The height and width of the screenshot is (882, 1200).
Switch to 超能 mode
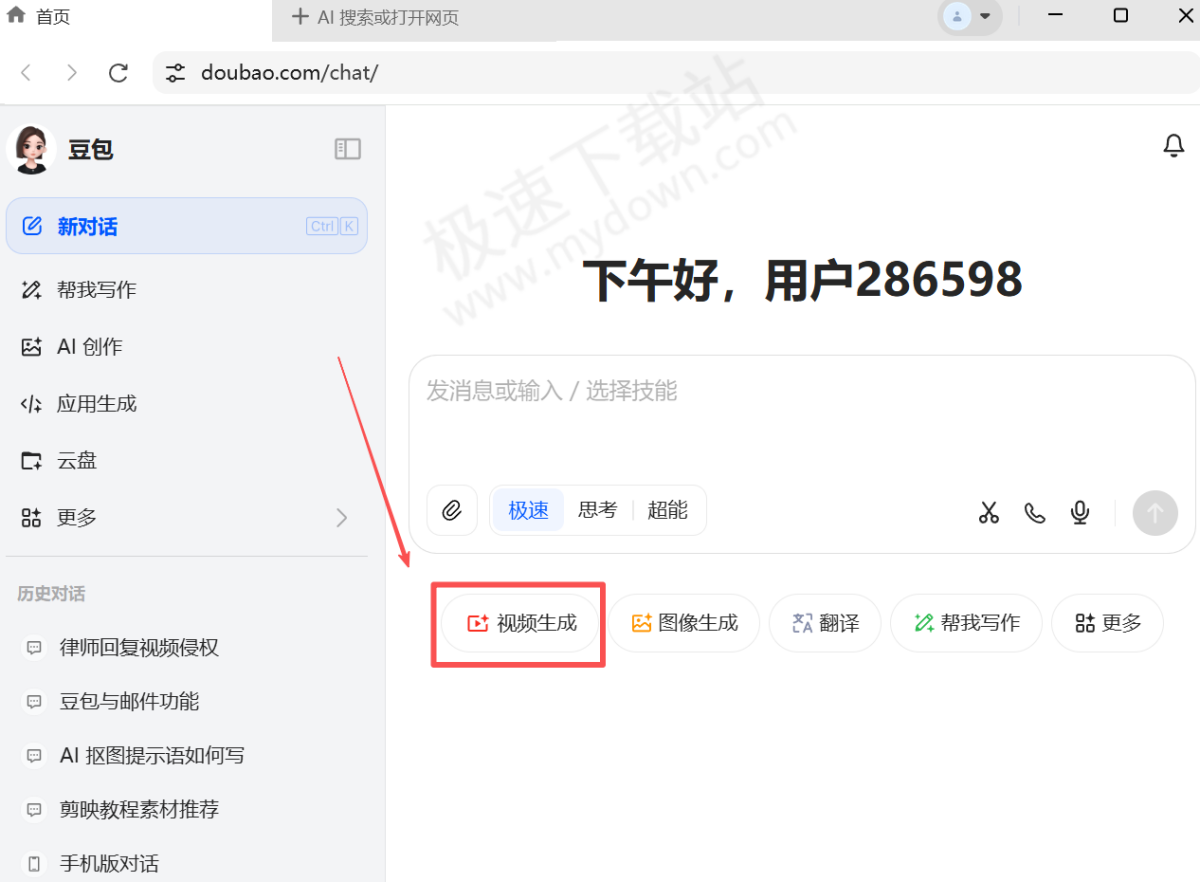[x=668, y=509]
